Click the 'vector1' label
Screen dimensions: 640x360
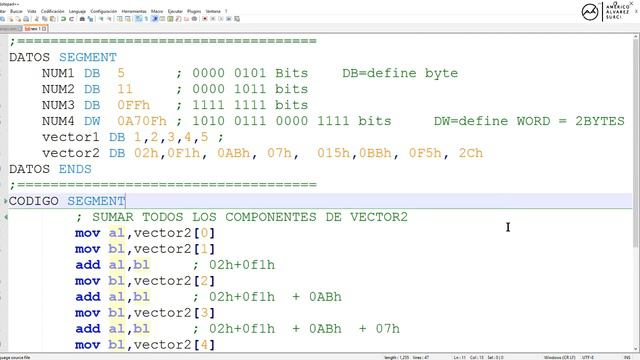pos(71,137)
